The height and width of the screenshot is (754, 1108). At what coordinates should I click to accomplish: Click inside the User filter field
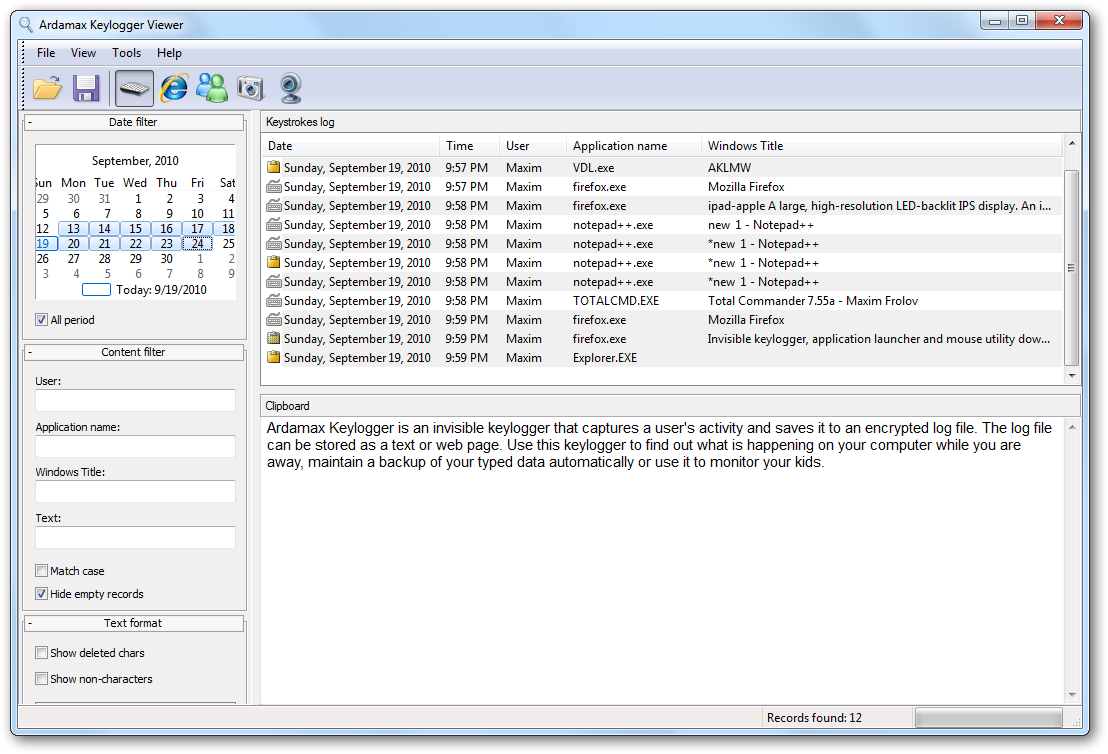(135, 401)
